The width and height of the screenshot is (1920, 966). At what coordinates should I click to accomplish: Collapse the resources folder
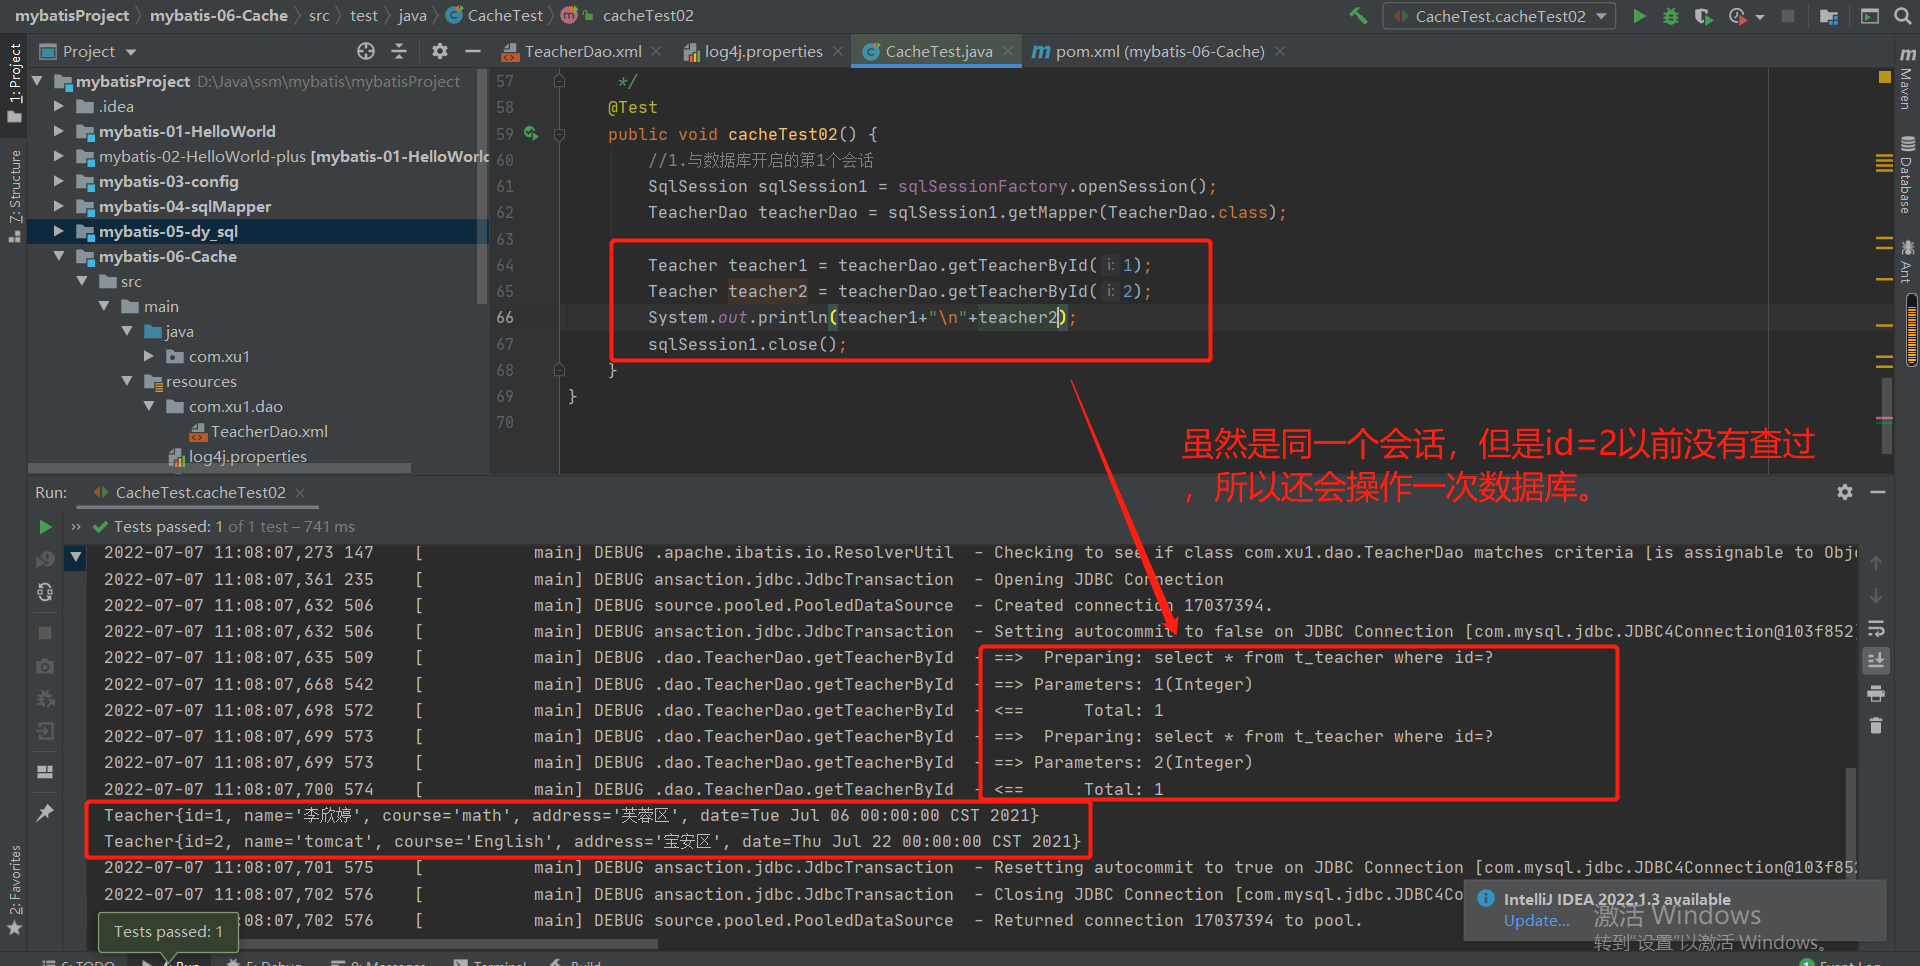coord(127,381)
